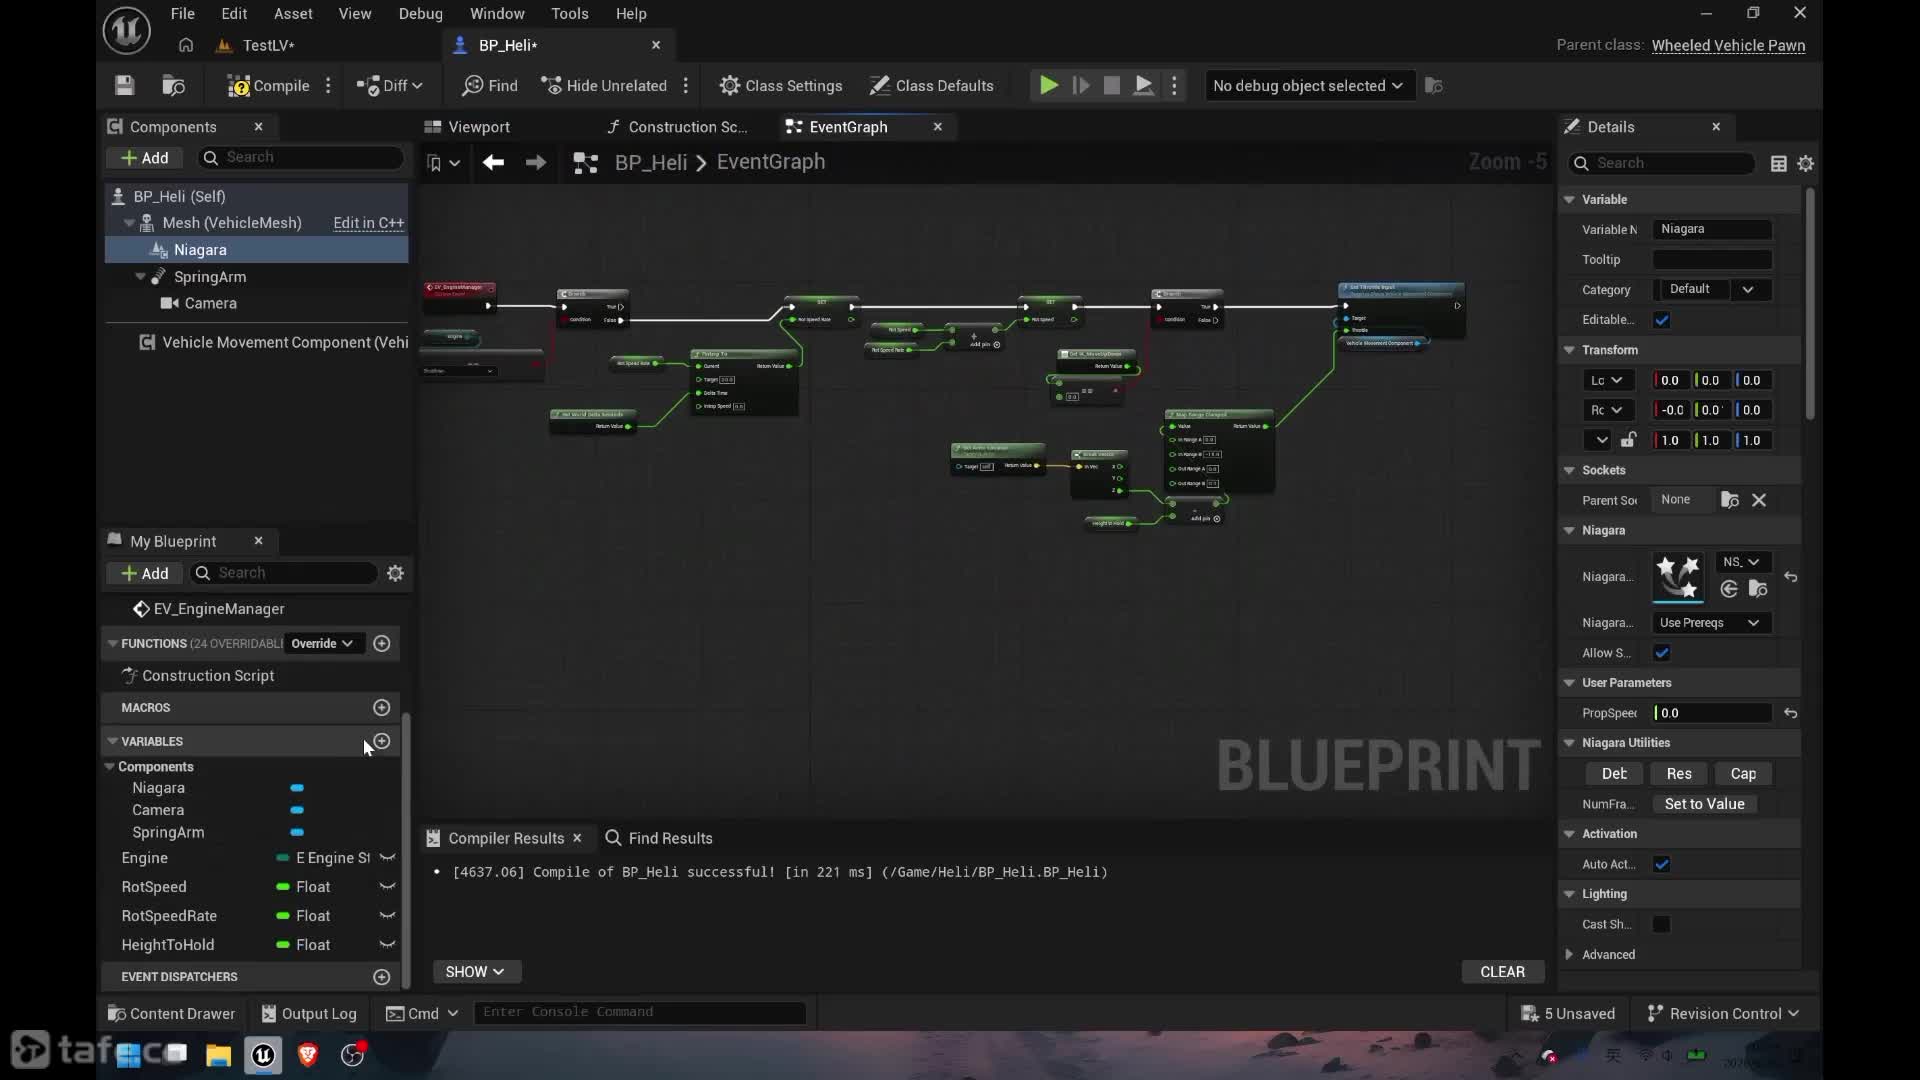Collapse the Transform section

pos(1570,350)
